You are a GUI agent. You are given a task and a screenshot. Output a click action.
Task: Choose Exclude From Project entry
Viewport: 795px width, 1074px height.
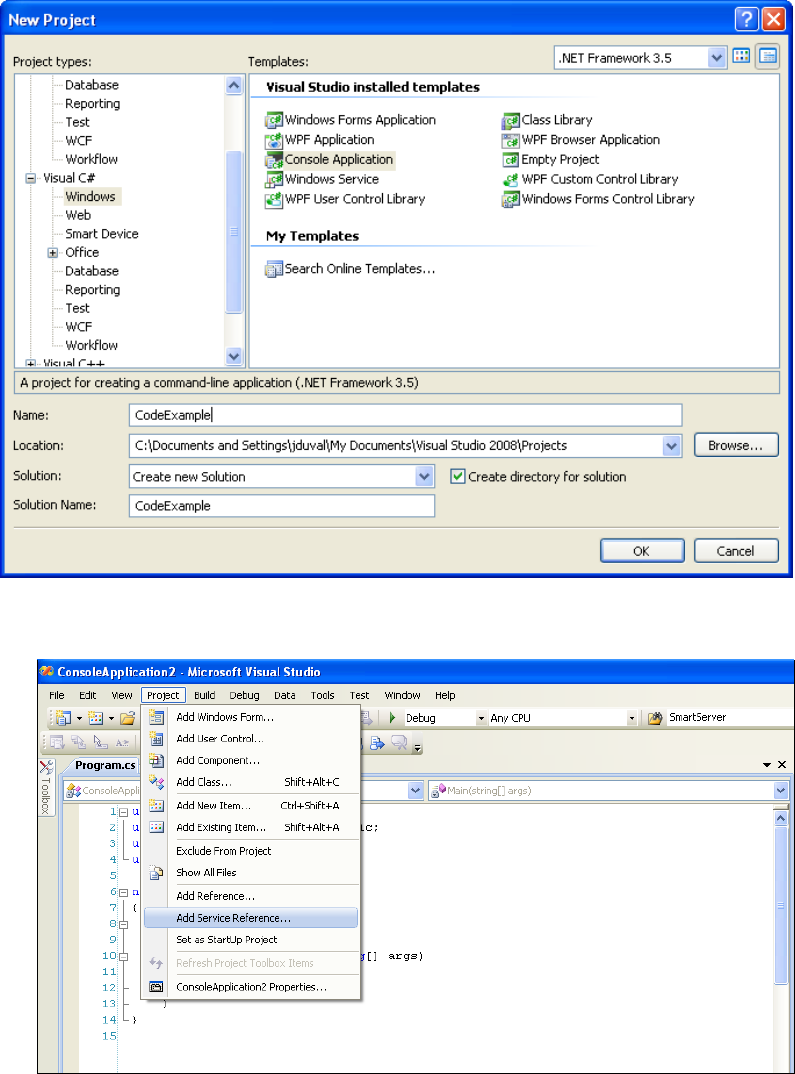(x=251, y=851)
